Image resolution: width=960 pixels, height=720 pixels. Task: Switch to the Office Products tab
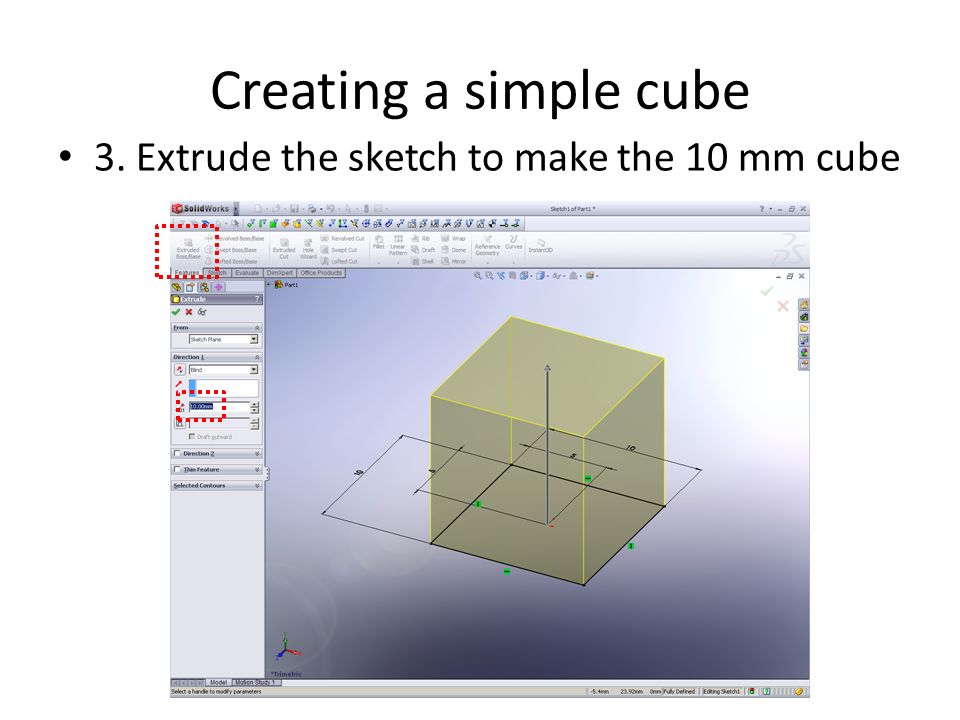click(321, 273)
